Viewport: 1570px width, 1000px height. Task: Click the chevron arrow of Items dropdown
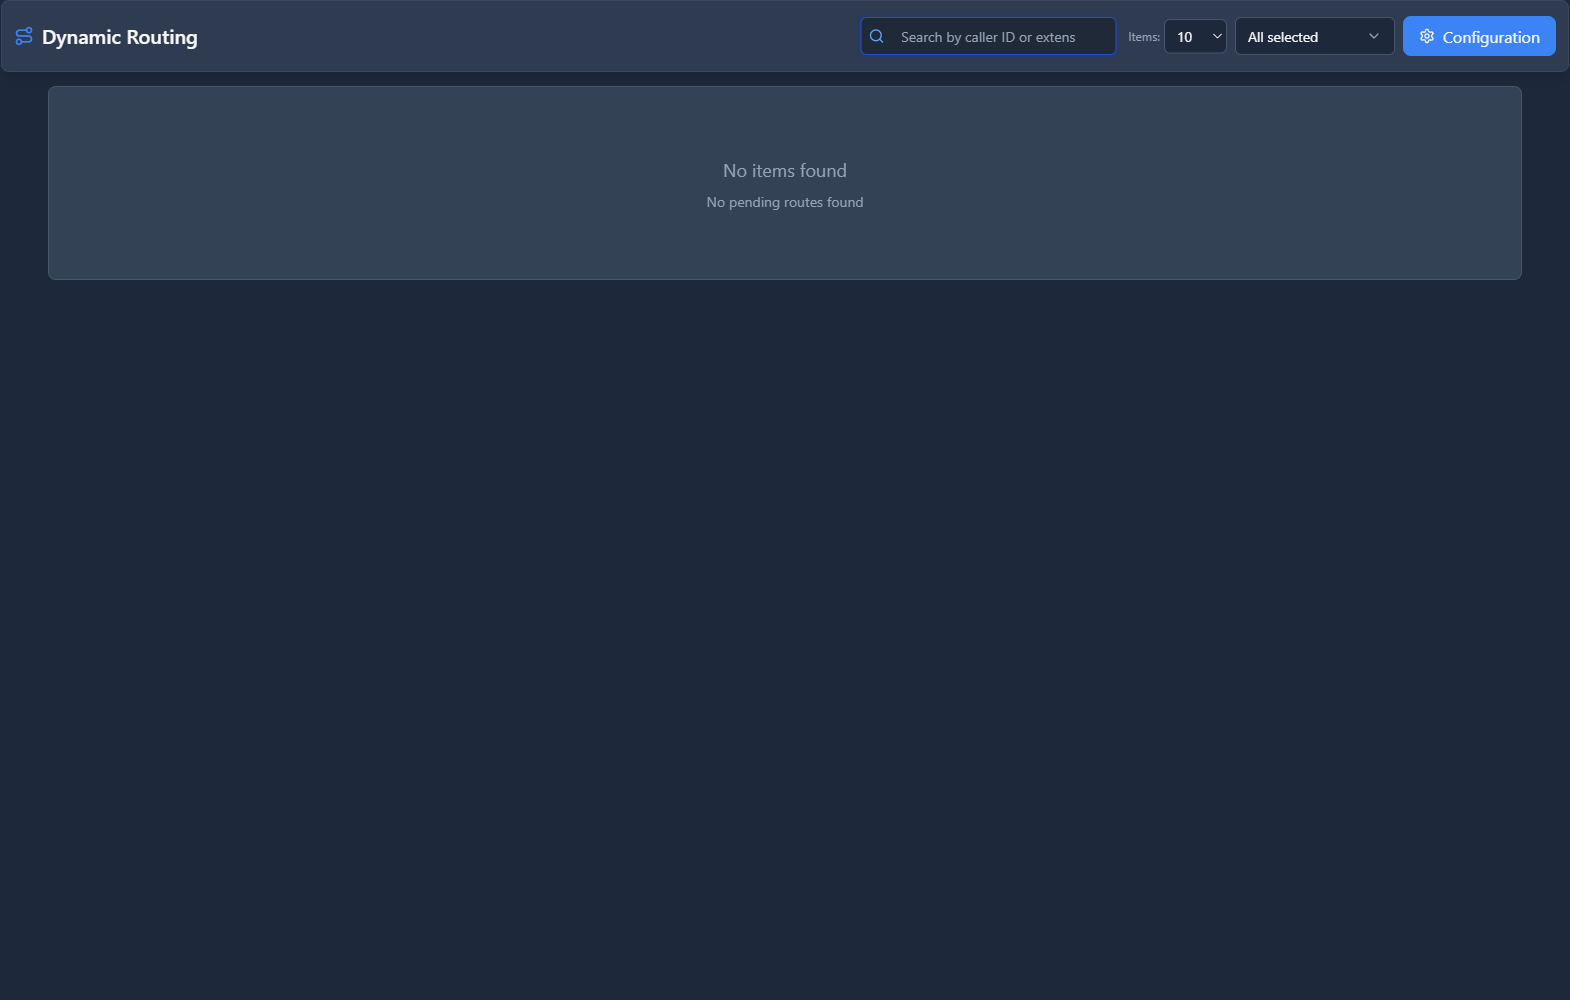coord(1217,37)
